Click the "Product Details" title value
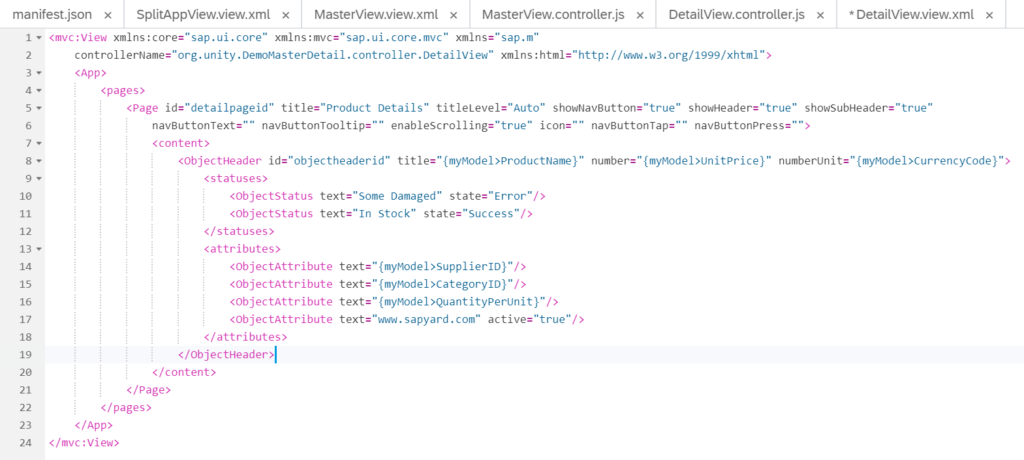Viewport: 1024px width, 460px height. click(375, 108)
